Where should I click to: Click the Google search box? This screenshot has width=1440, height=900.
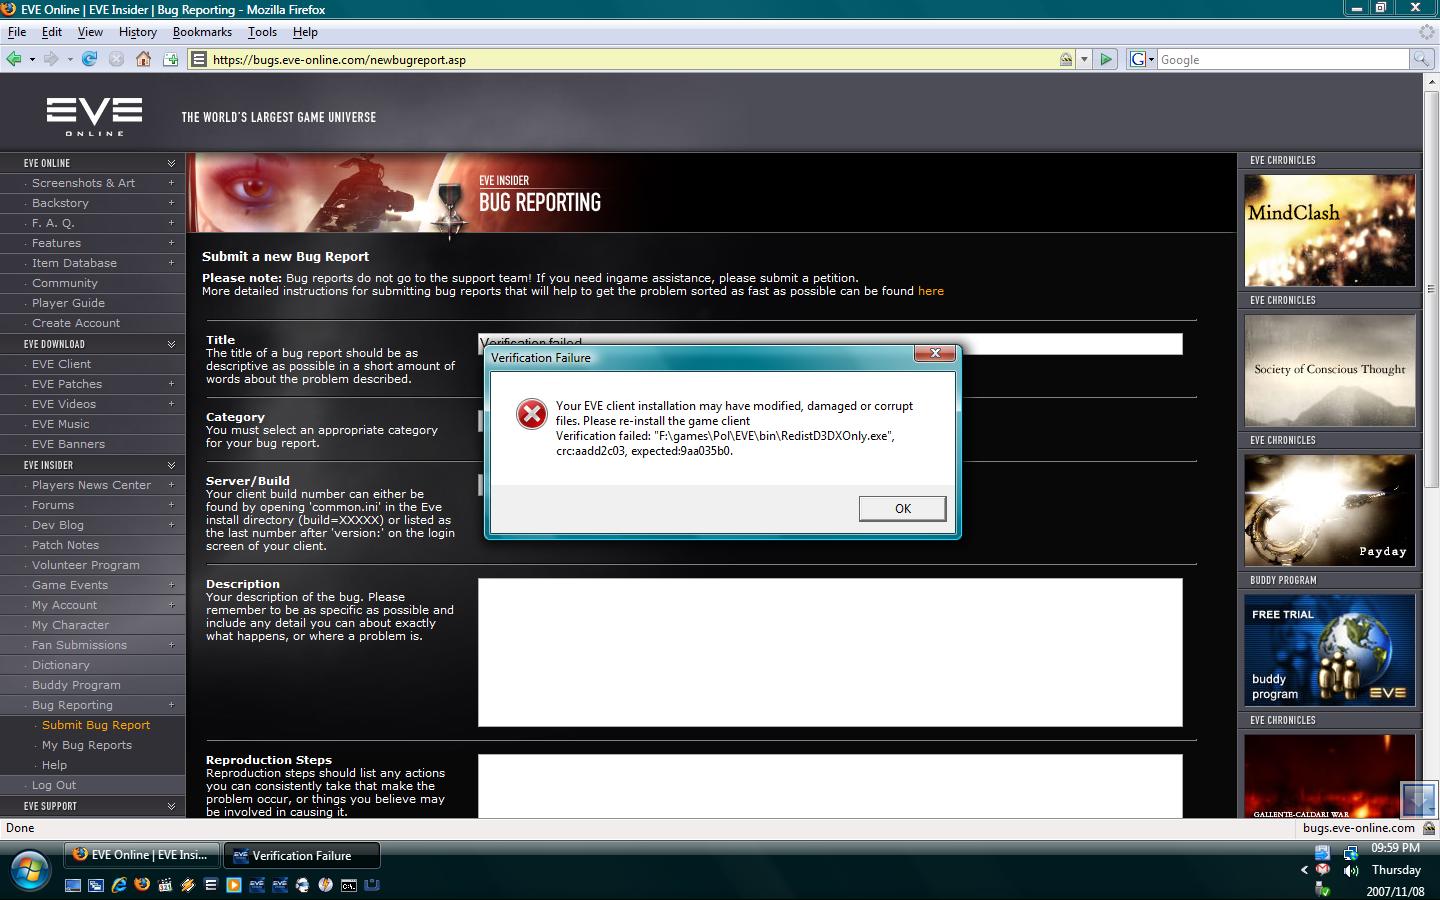(1282, 59)
